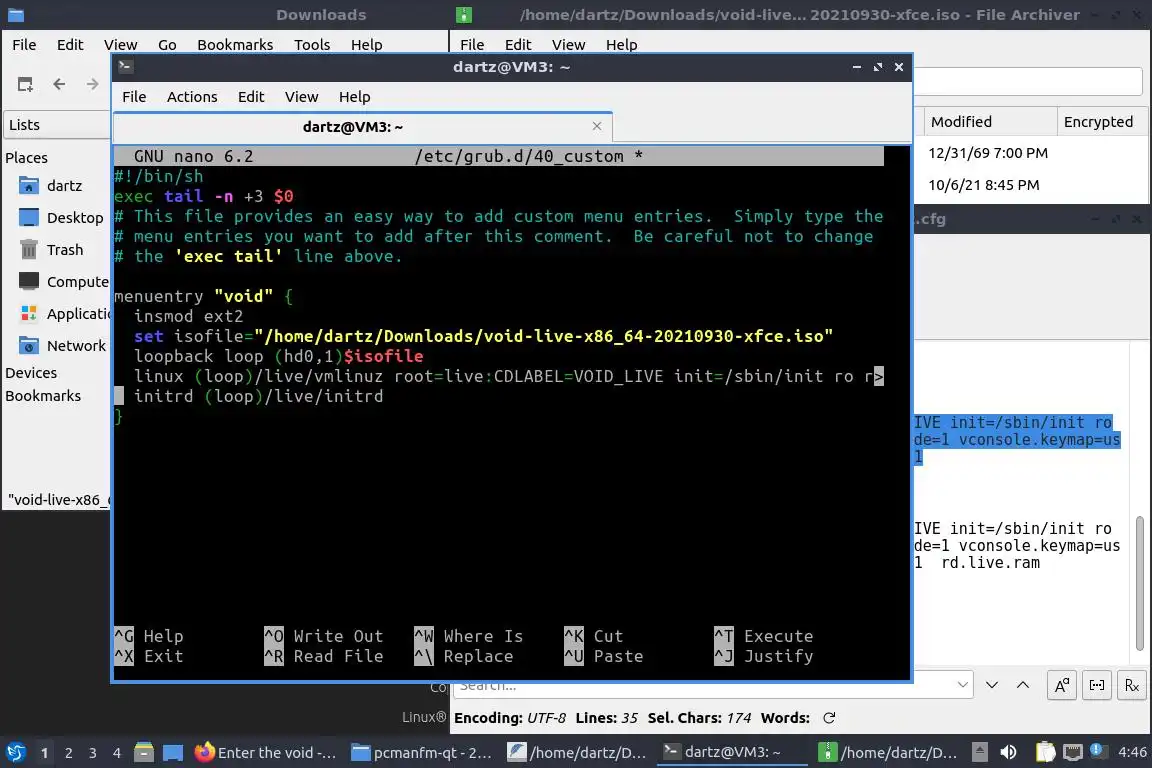Click the text editor vertical scrollbar

click(1140, 584)
